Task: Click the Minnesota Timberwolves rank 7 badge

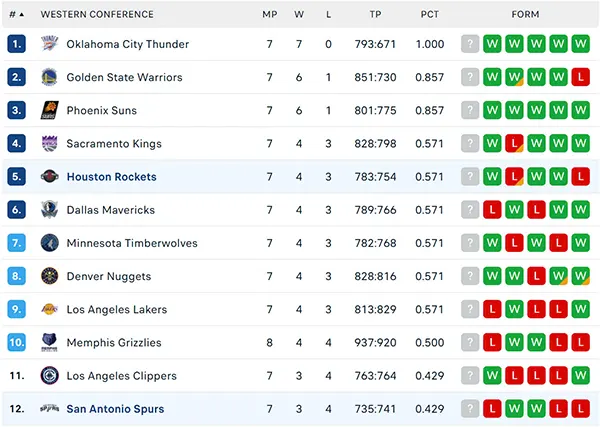Action: [x=16, y=243]
